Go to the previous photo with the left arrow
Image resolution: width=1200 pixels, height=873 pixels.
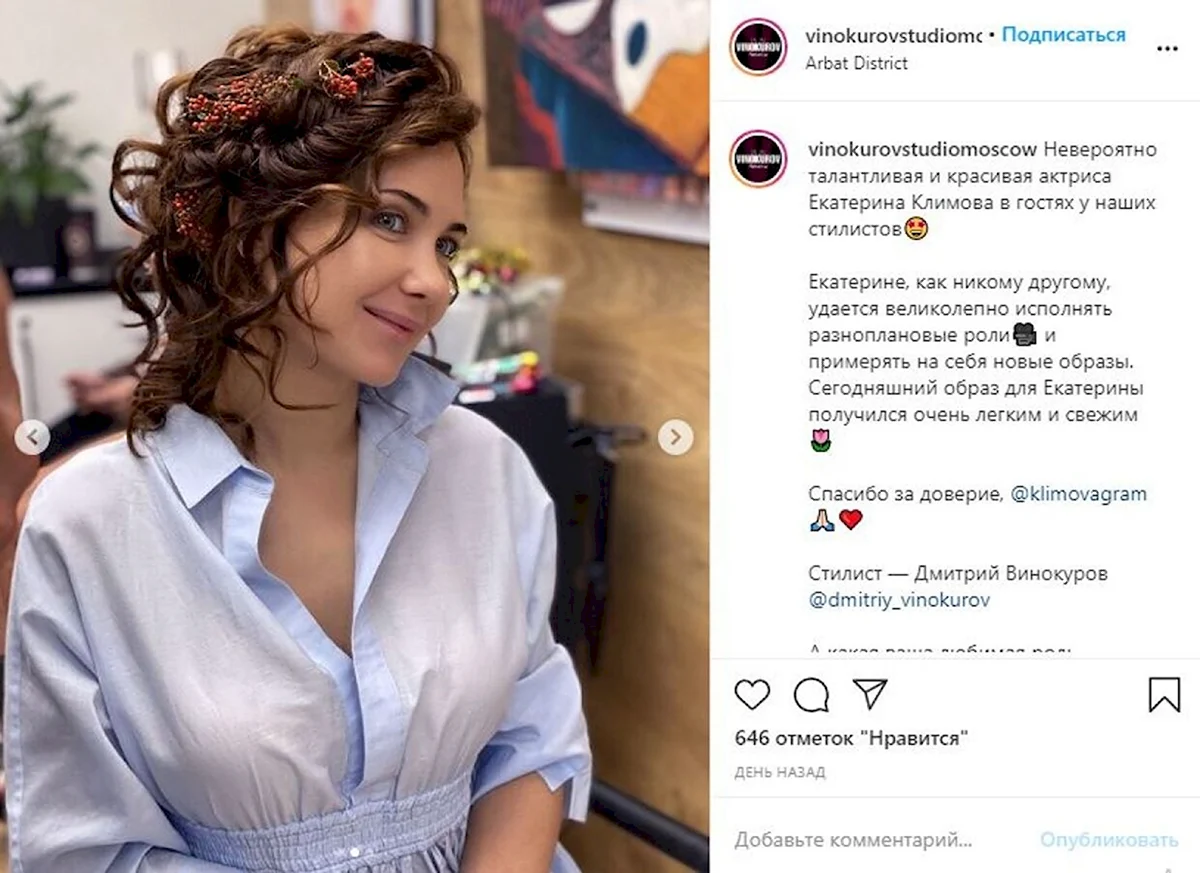(32, 437)
